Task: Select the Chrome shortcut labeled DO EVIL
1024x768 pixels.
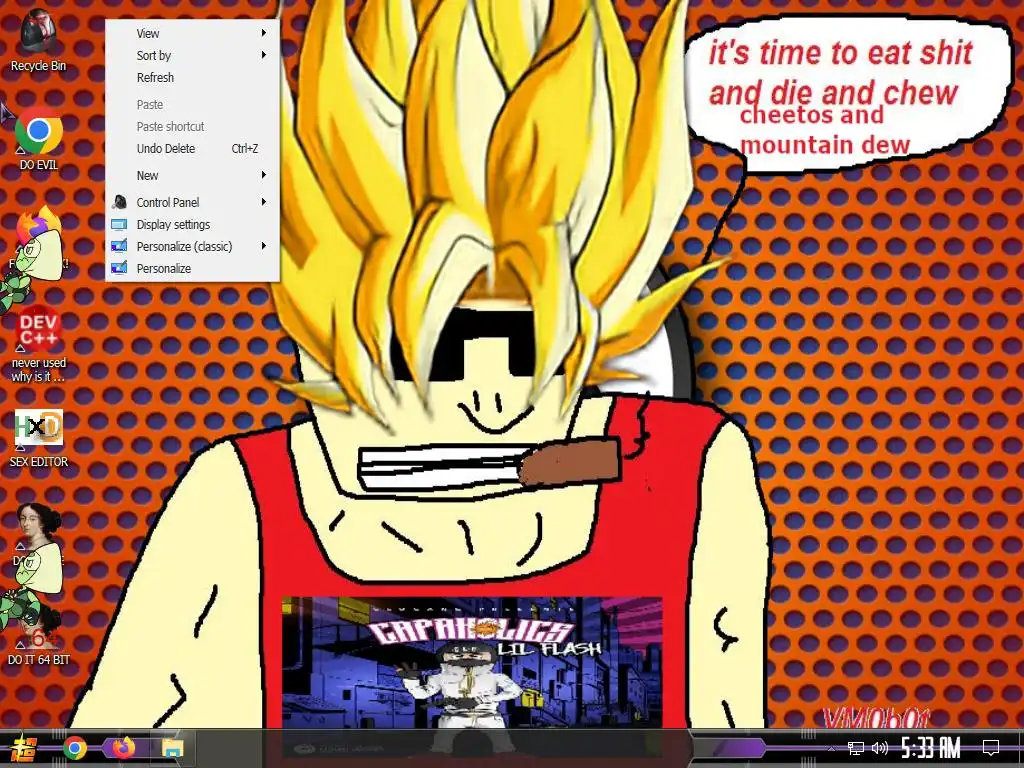Action: (x=39, y=138)
